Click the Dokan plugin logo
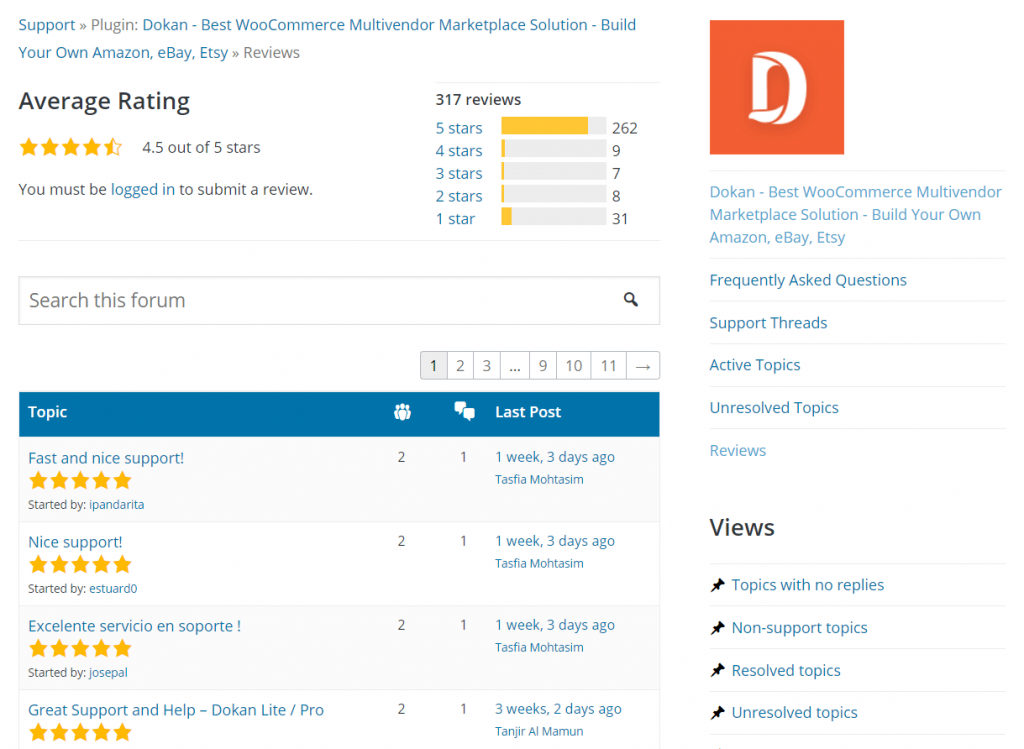The height and width of the screenshot is (749, 1024). click(x=776, y=88)
